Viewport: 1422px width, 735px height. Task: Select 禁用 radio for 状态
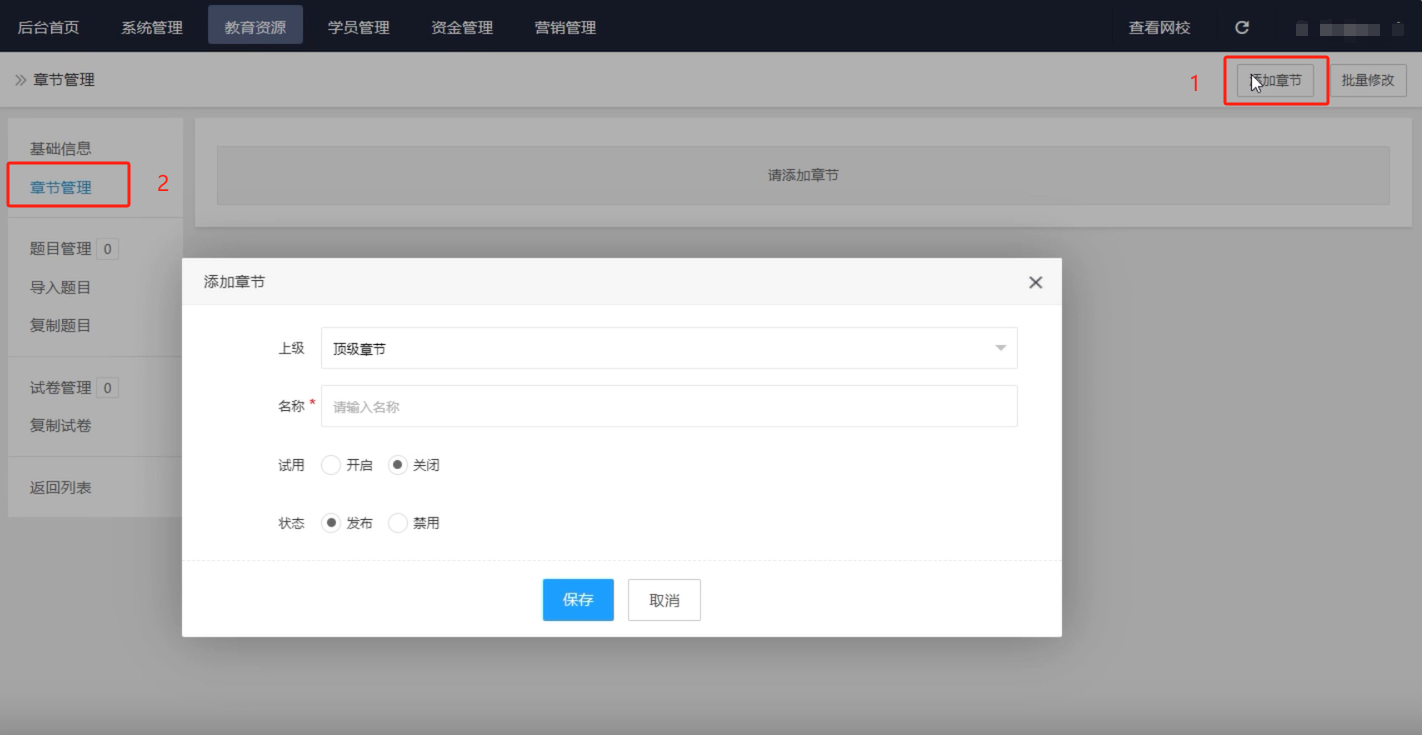(x=397, y=523)
